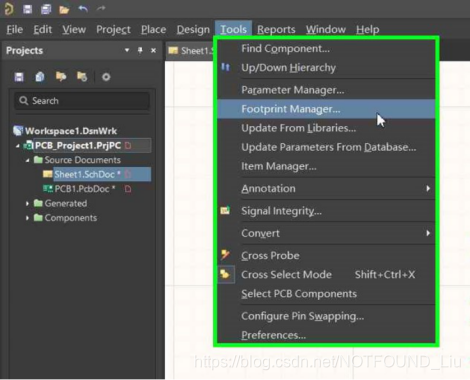Select the Components folder label
The height and width of the screenshot is (380, 470).
[71, 218]
